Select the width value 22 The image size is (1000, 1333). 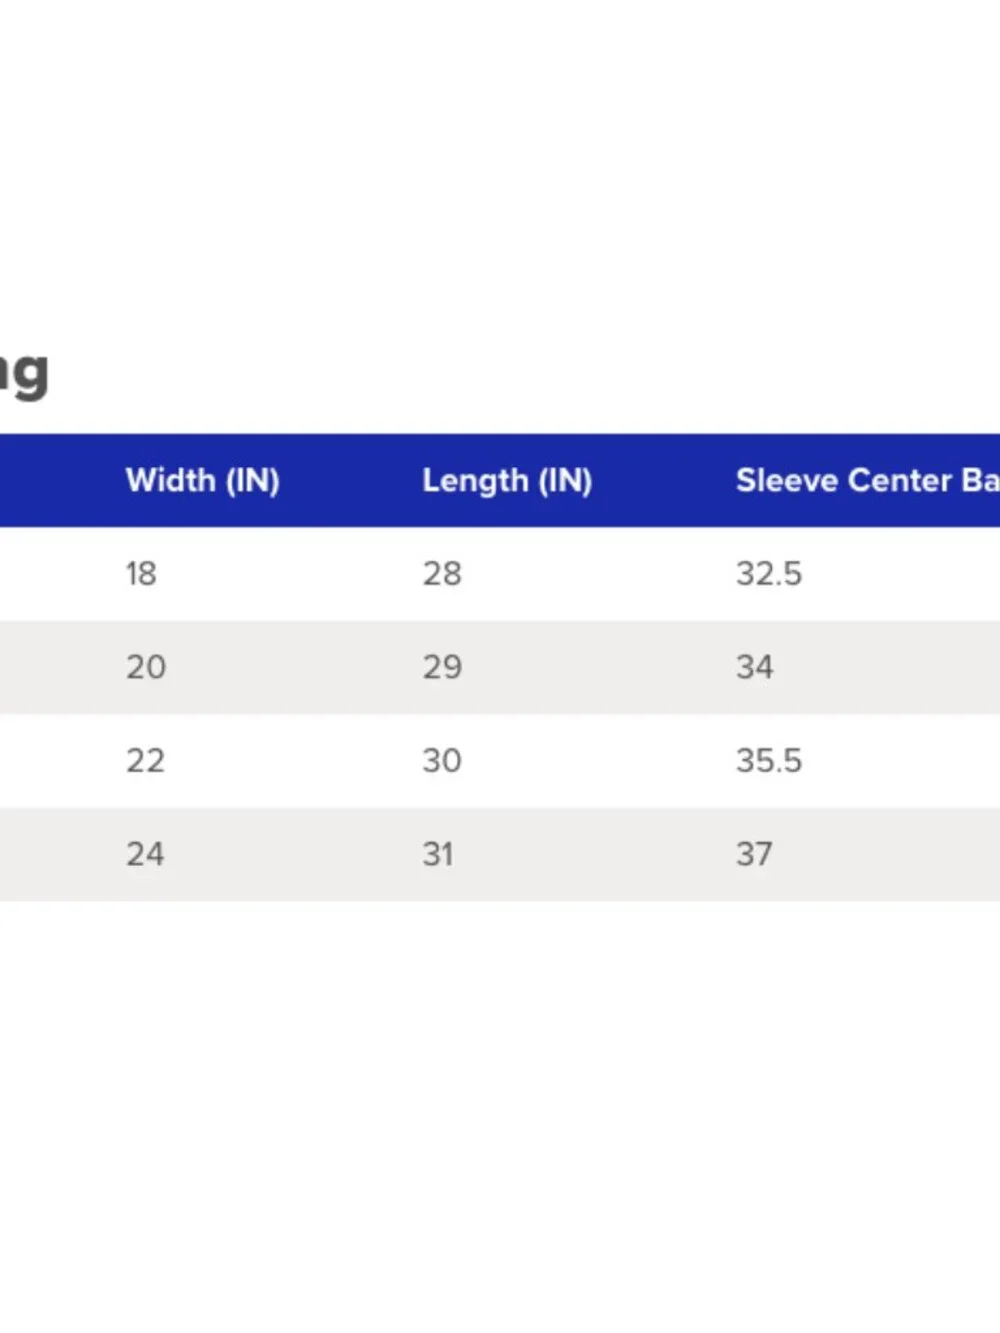coord(145,761)
